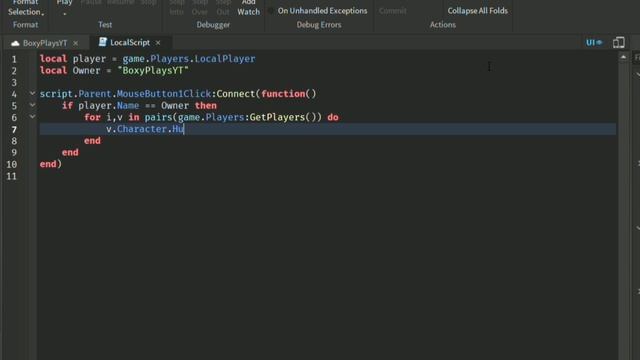Click the cloud icon on the BoxyPlaysYT tab

pos(16,43)
